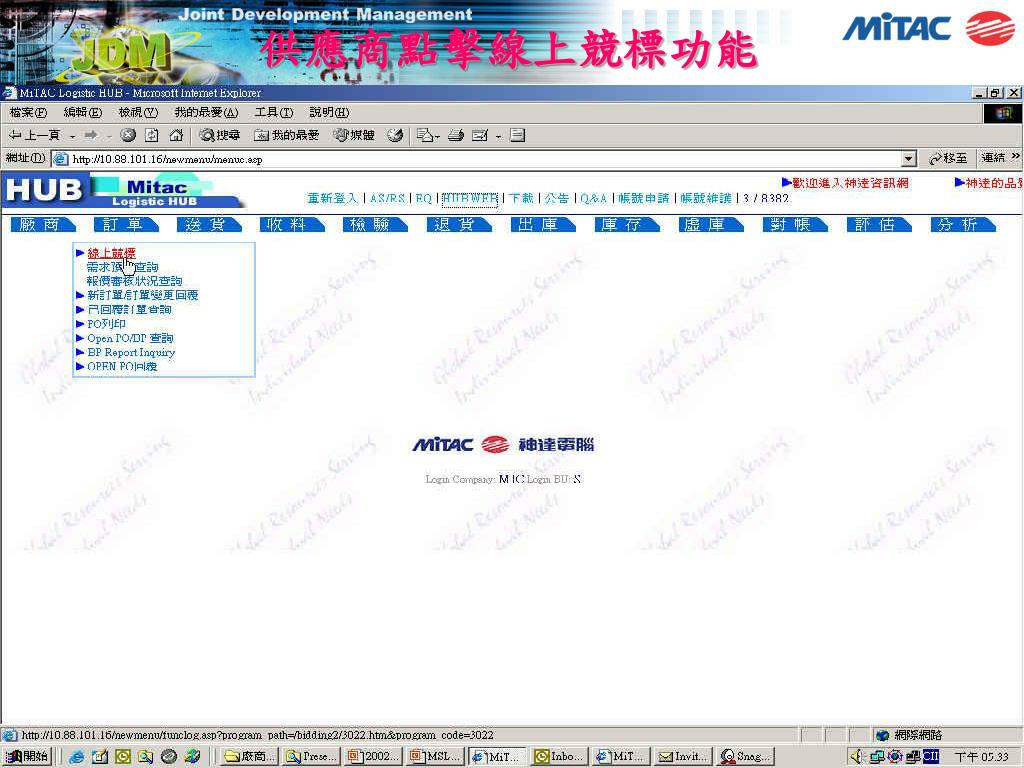Expand the address bar dropdown

pyautogui.click(x=908, y=159)
